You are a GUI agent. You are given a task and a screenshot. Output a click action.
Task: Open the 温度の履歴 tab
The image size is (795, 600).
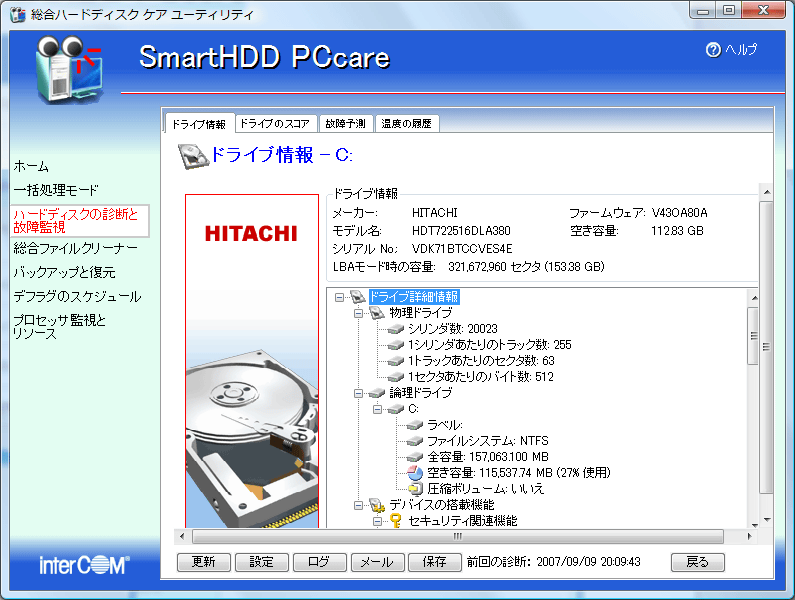pos(407,123)
